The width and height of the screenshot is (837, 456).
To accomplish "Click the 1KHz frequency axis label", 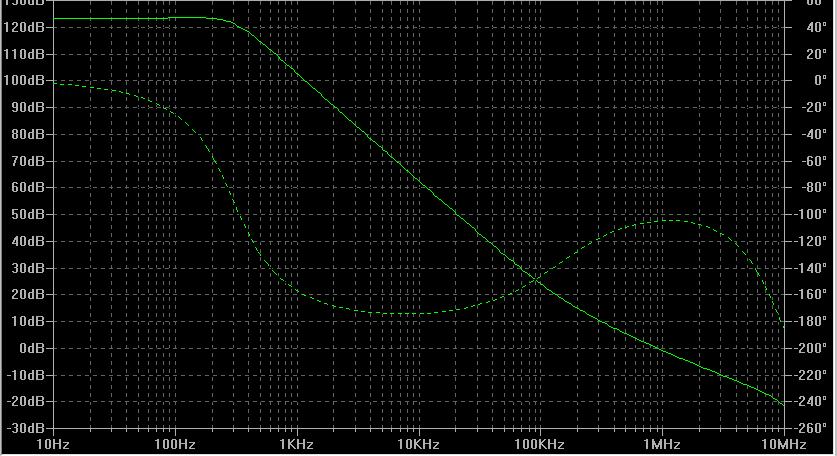I will 296,444.
